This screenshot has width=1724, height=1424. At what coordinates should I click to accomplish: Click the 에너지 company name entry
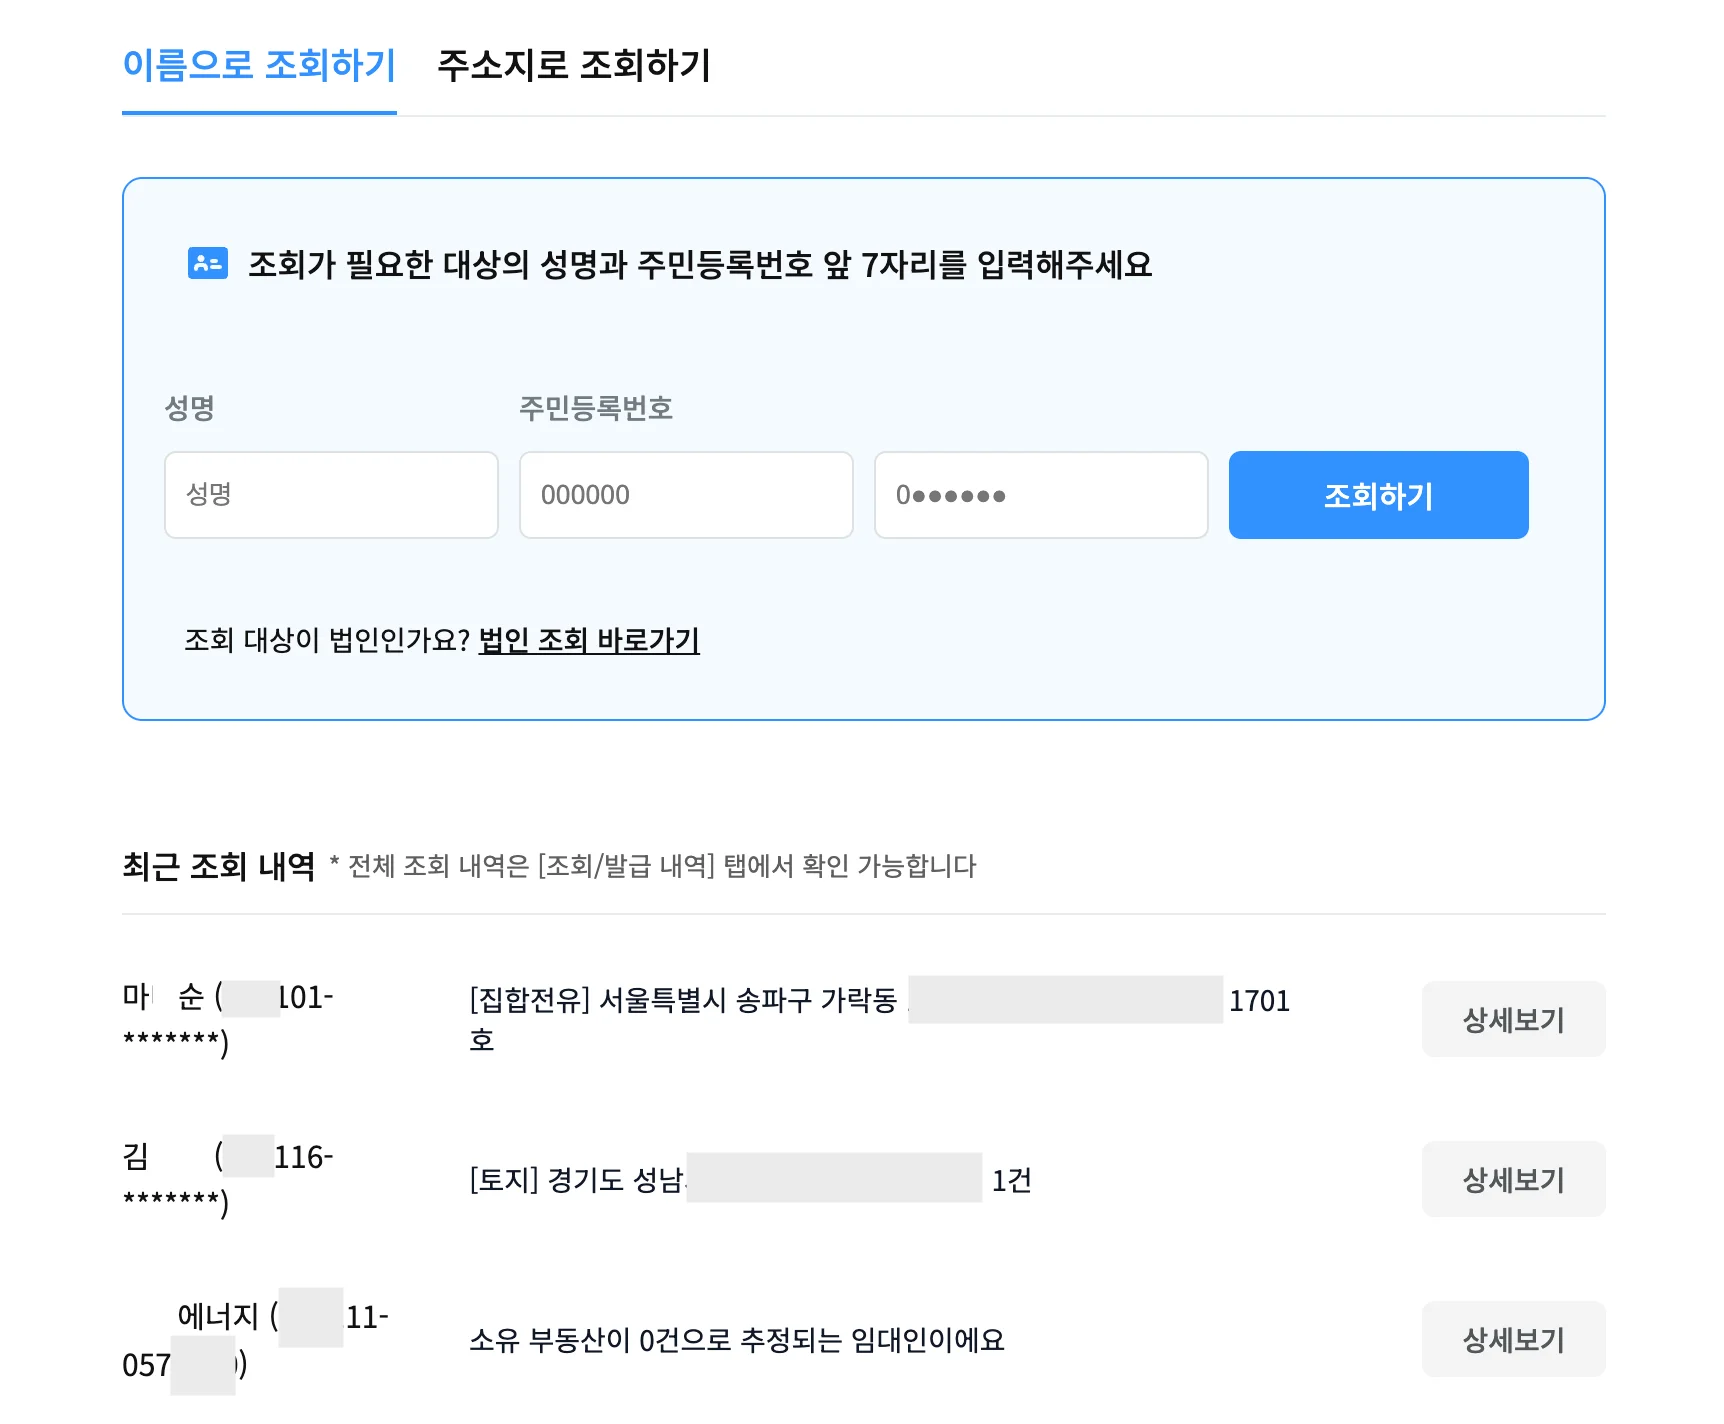(218, 1317)
